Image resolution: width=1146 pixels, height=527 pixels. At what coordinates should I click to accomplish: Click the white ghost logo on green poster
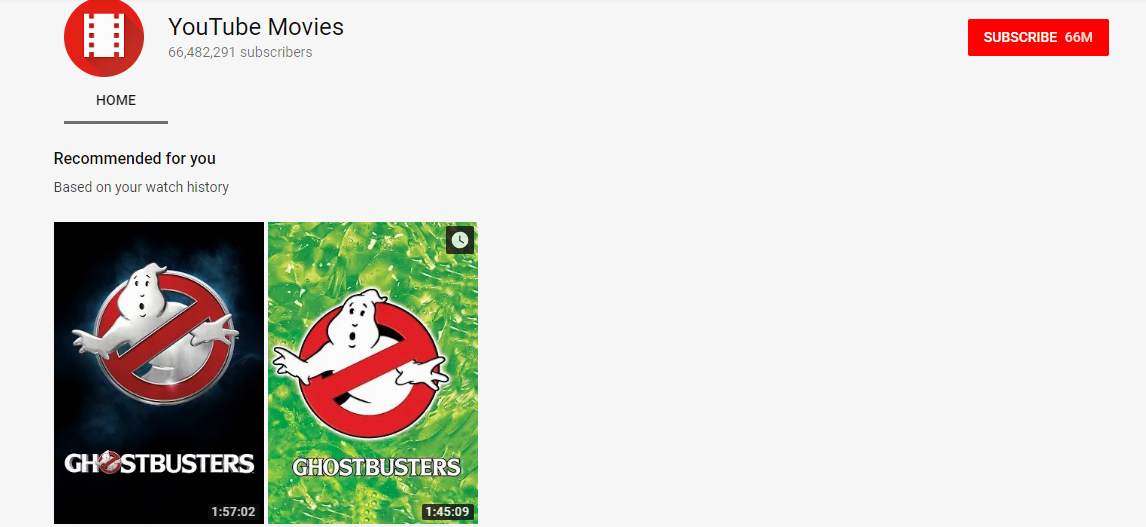pyautogui.click(x=361, y=351)
